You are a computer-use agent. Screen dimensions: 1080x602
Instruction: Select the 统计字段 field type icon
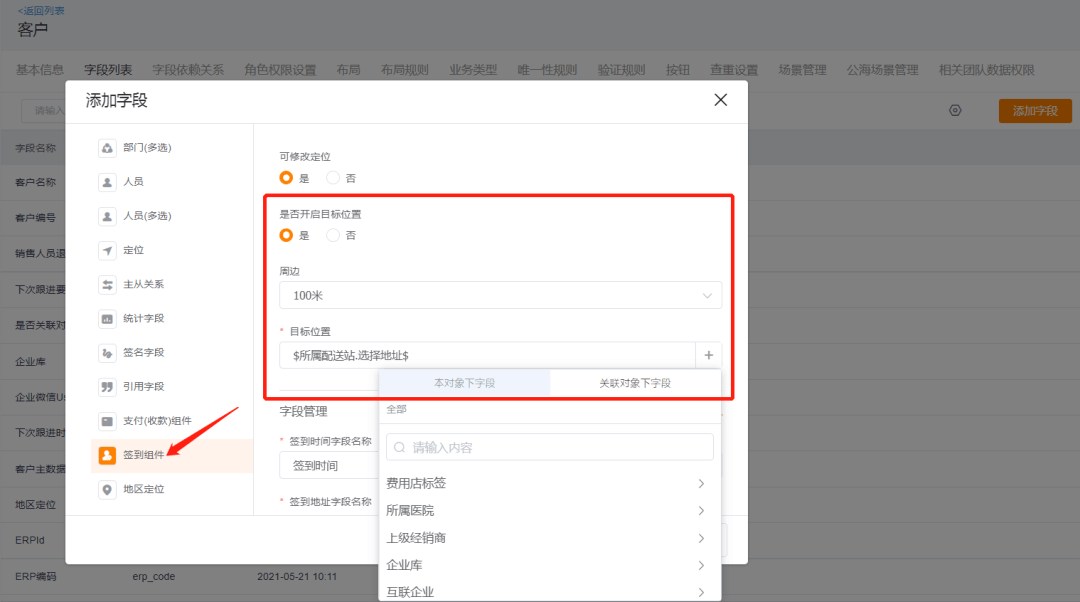click(107, 319)
